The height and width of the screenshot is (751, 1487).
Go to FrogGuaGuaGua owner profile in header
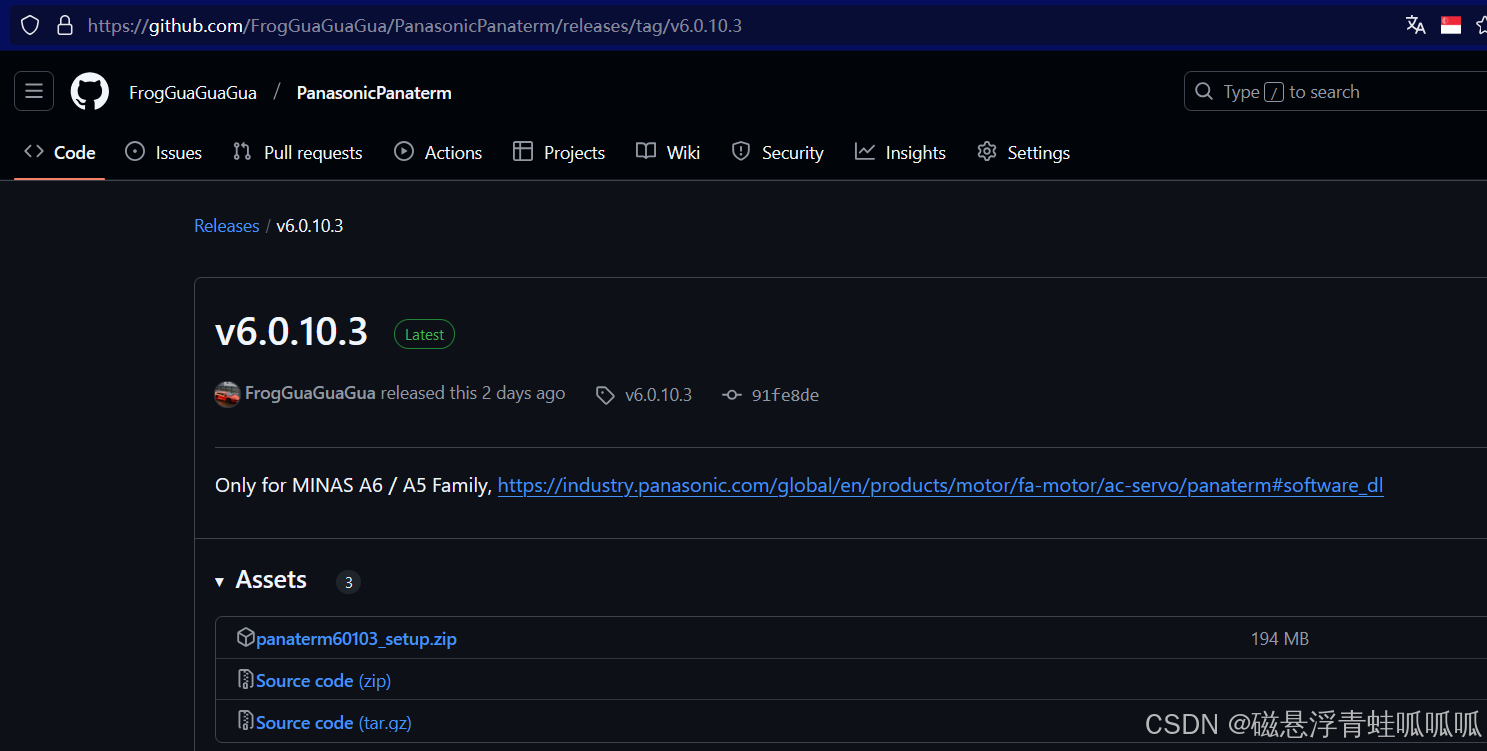(x=193, y=92)
